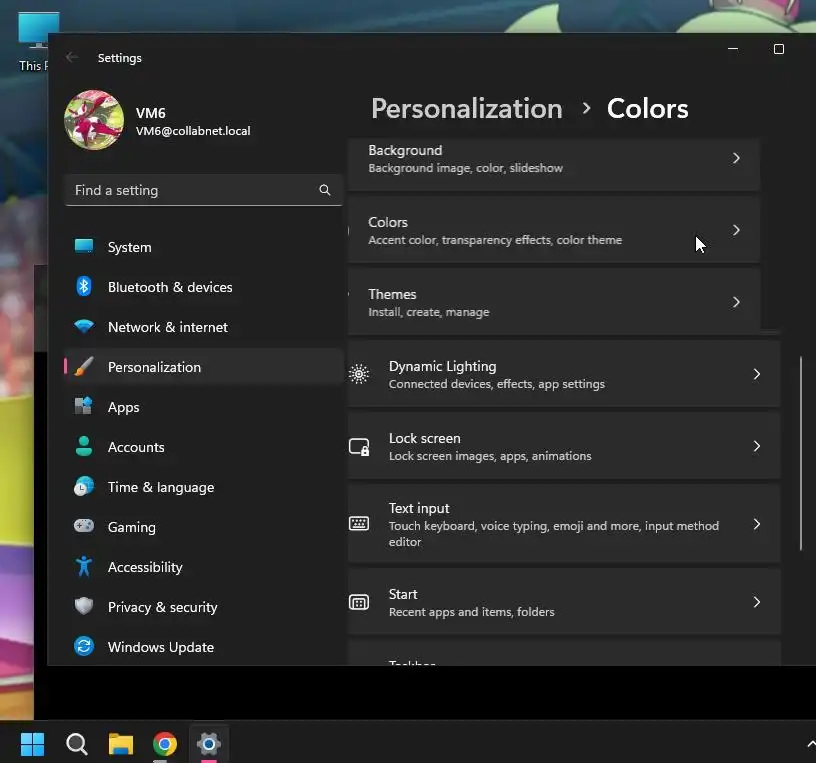Launch Google Chrome from taskbar
The height and width of the screenshot is (763, 816).
click(x=165, y=744)
